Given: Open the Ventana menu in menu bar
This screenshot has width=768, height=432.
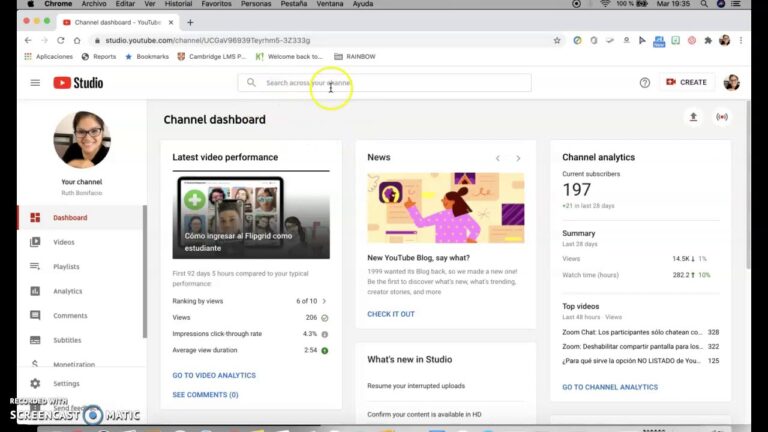Looking at the screenshot, I should [330, 4].
